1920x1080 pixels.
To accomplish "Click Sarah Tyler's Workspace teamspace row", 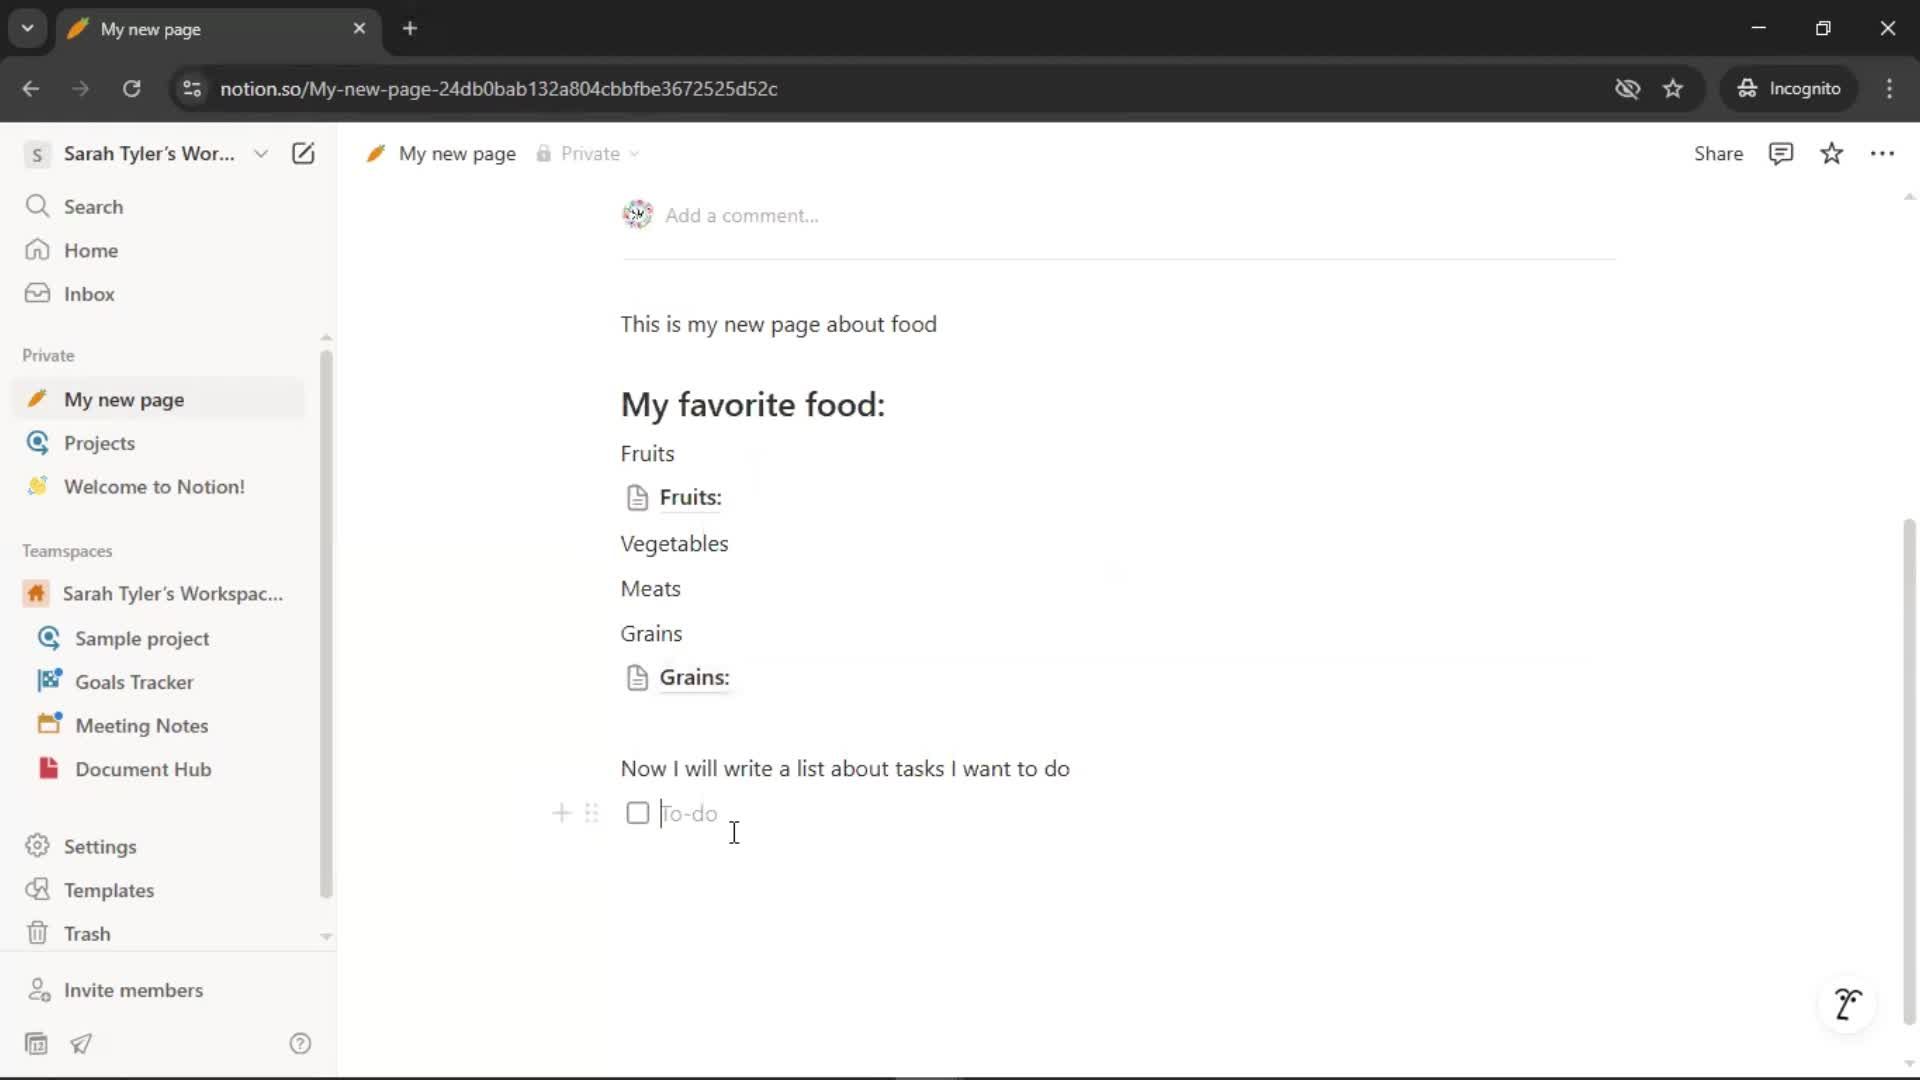I will (160, 594).
